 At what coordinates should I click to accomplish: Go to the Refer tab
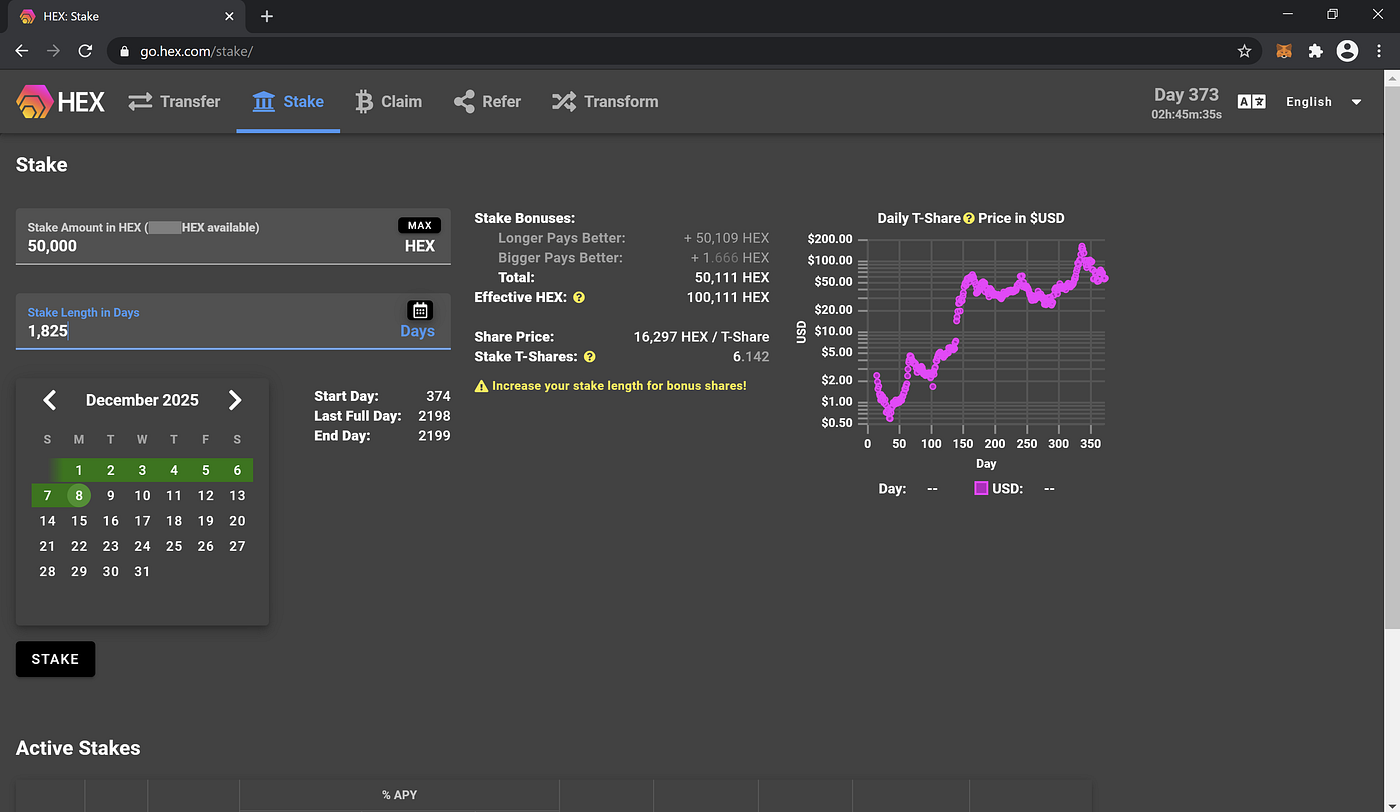(x=487, y=101)
